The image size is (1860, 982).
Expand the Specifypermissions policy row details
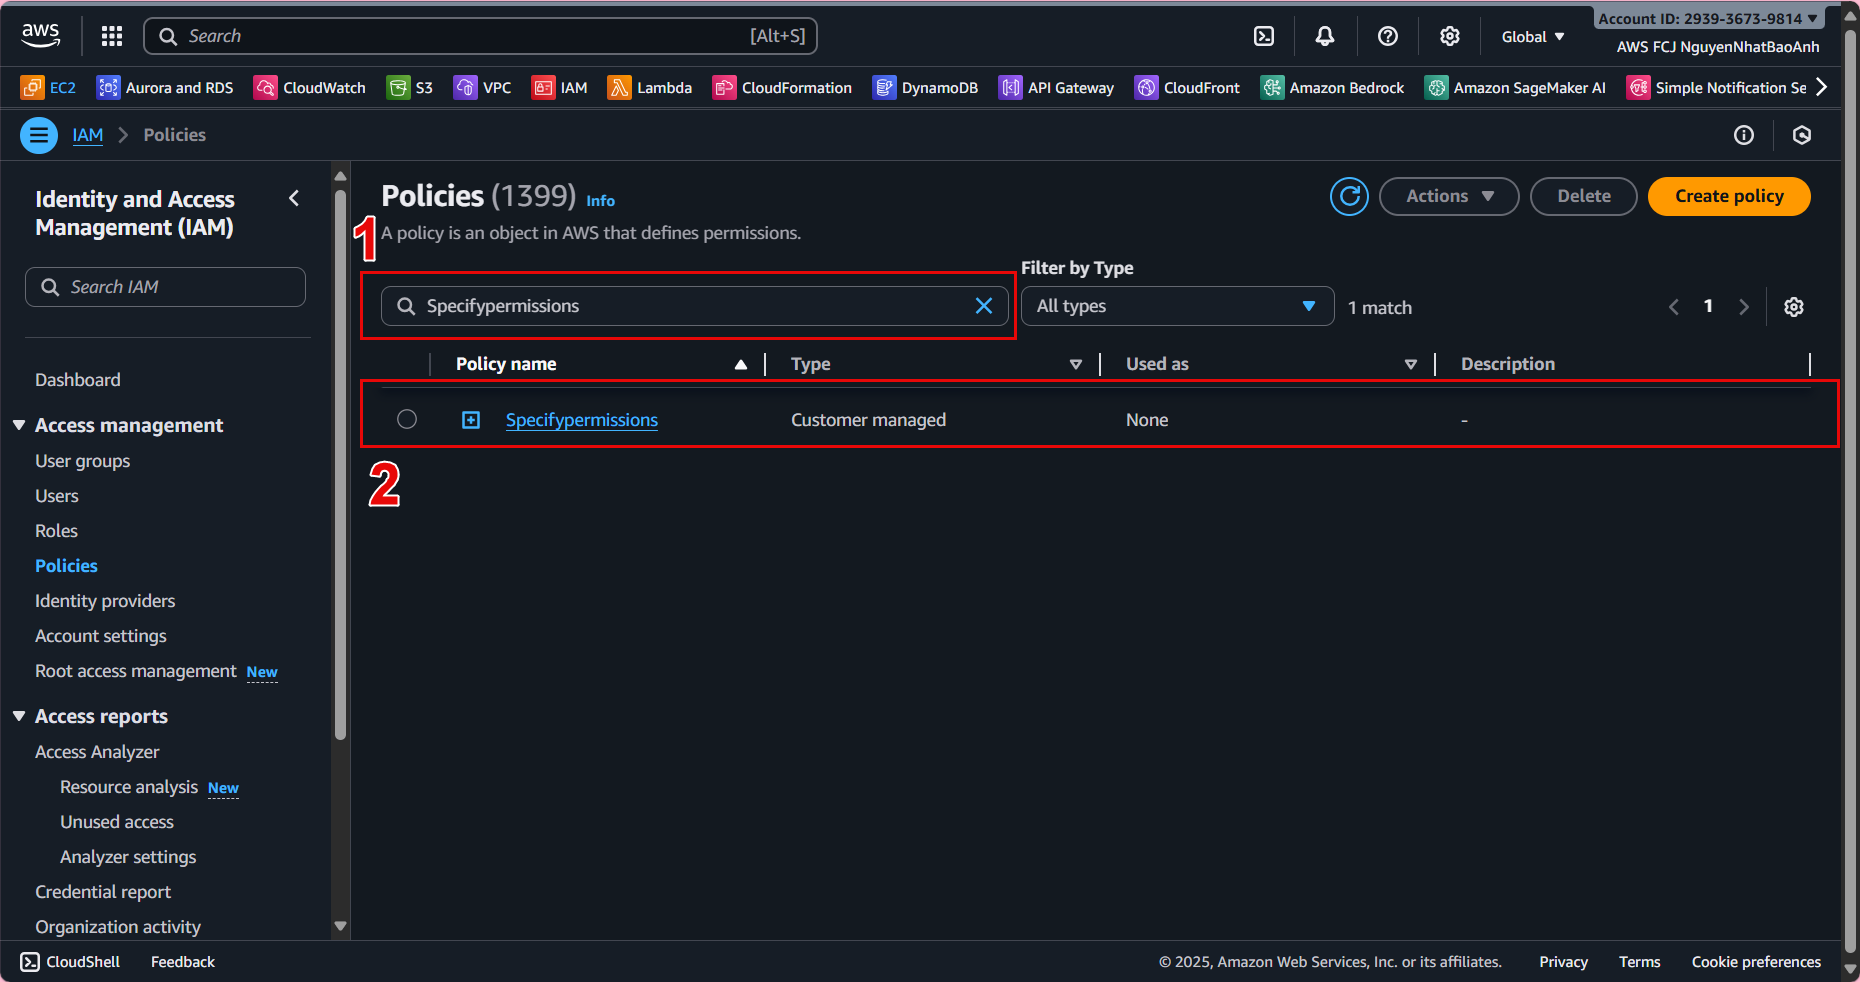click(471, 420)
